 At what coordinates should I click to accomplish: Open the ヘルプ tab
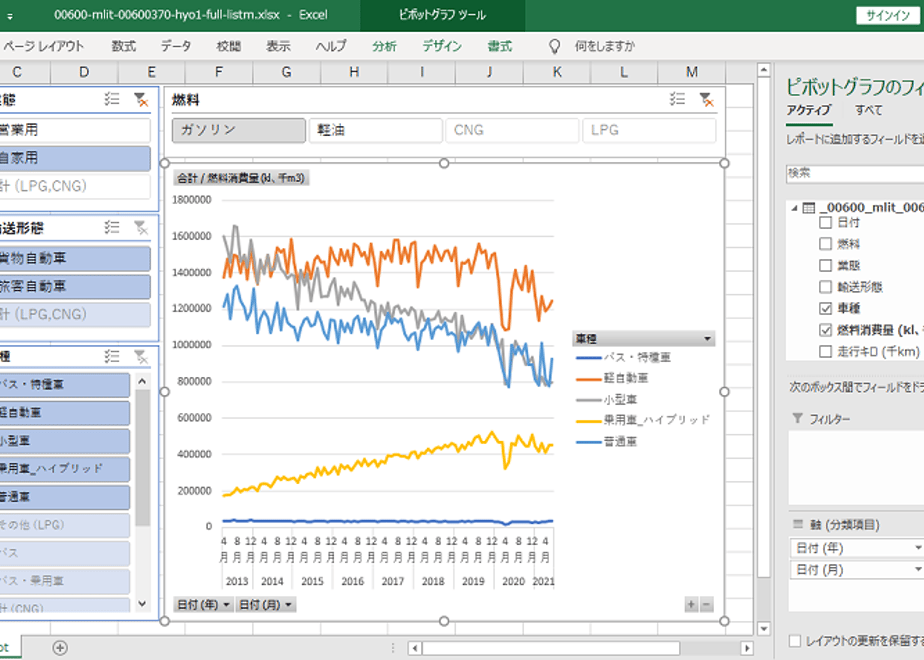(x=331, y=46)
